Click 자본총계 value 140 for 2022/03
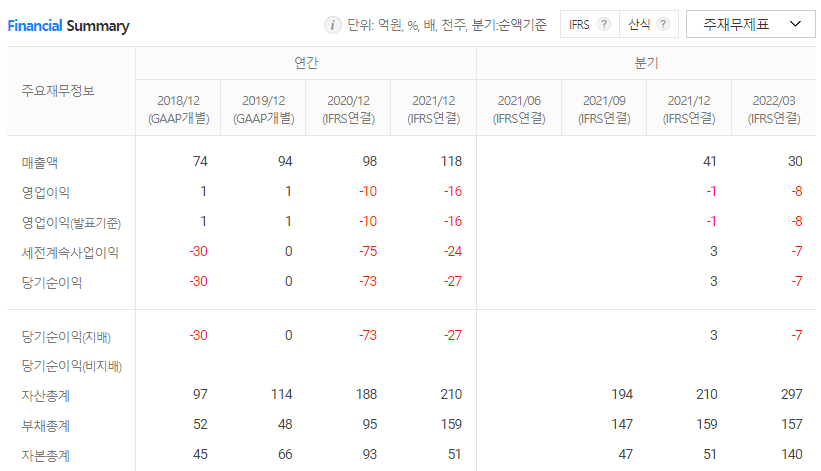Viewport: 821px width, 471px height. 792,454
